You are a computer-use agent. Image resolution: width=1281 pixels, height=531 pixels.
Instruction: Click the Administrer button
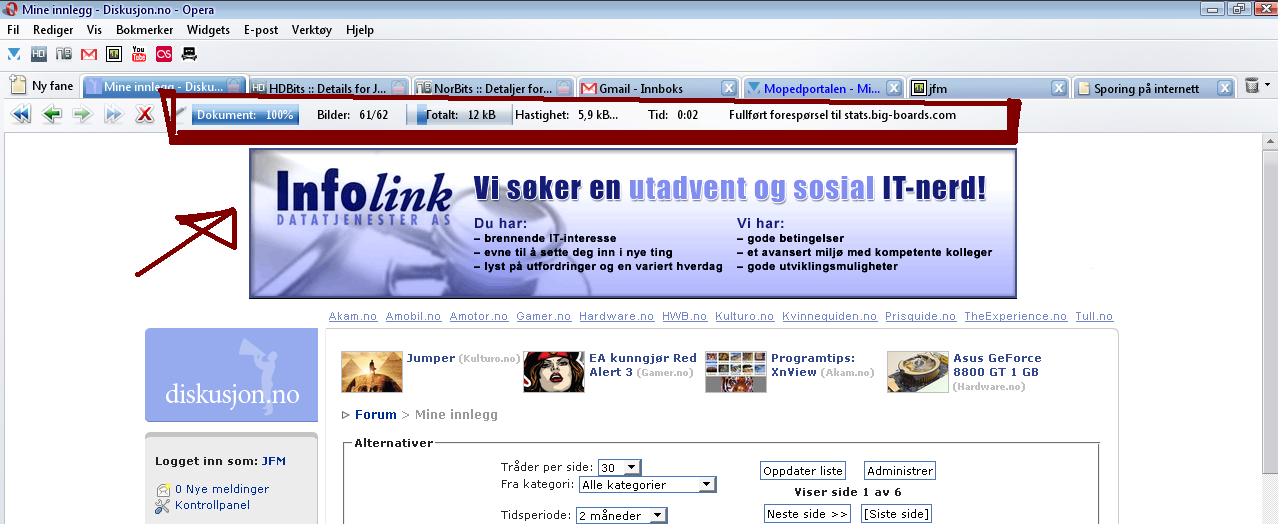point(899,471)
